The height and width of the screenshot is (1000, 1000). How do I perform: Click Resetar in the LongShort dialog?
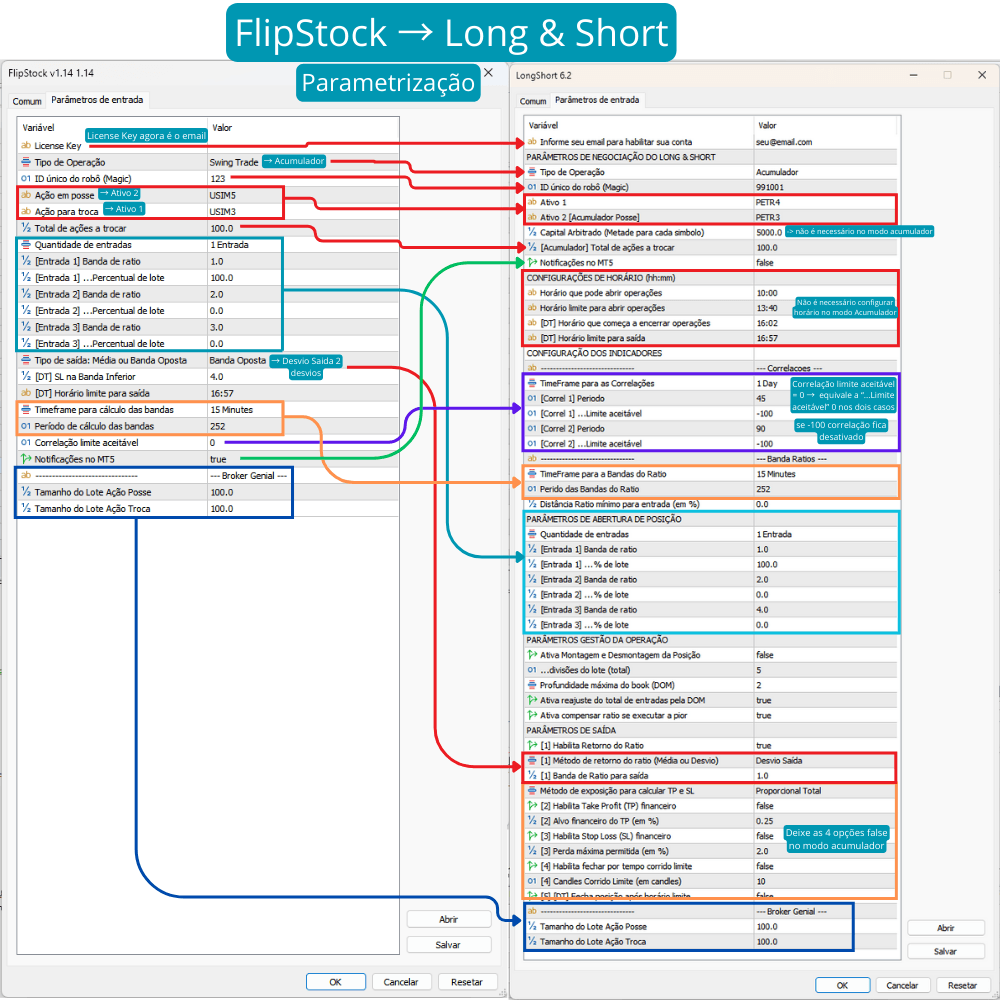coord(962,985)
